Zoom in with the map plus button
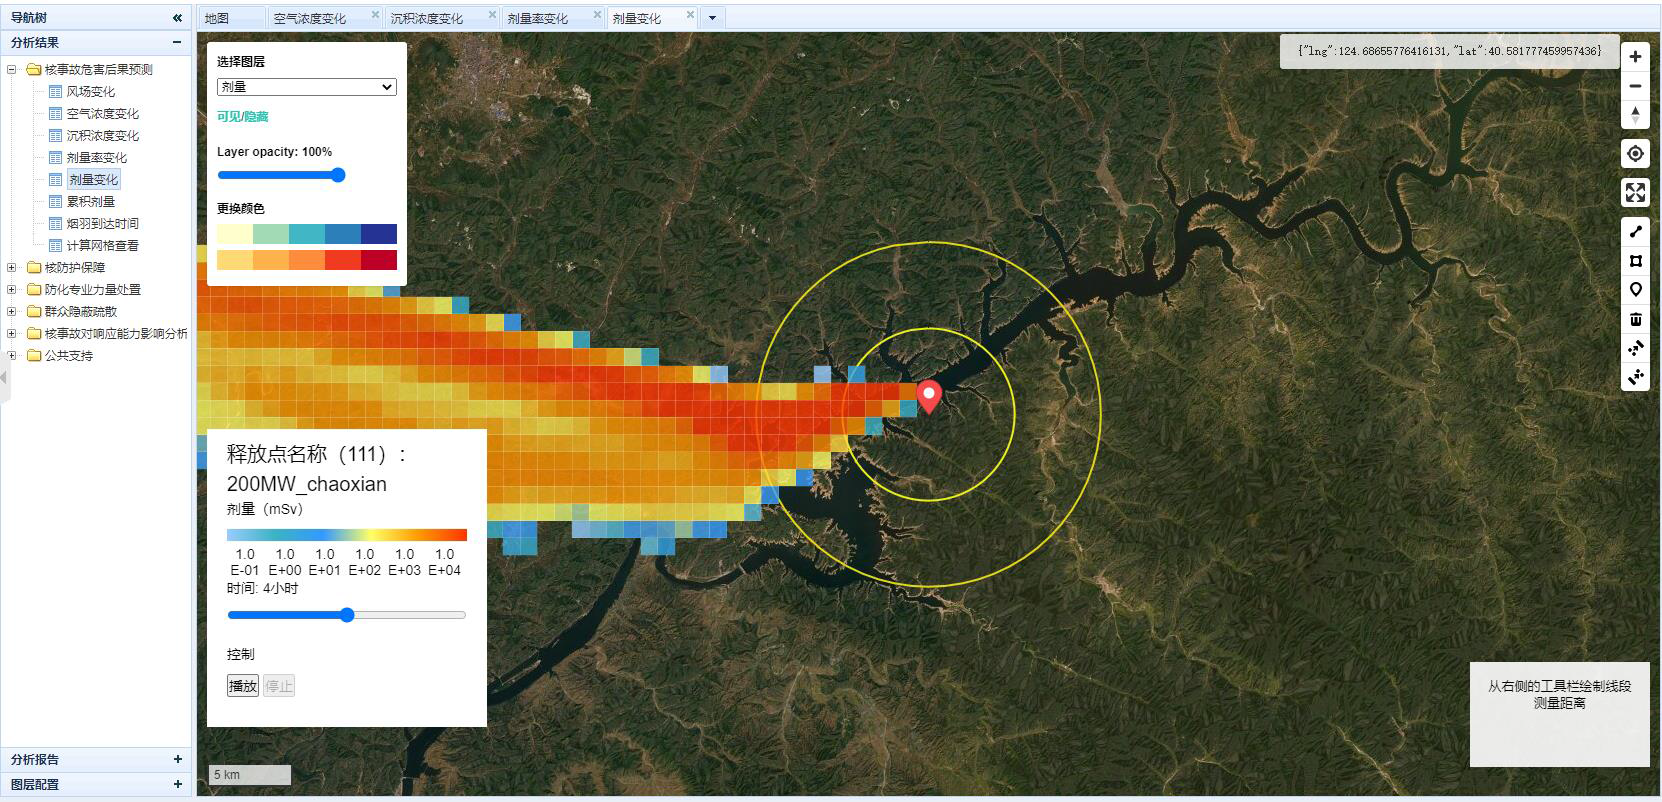This screenshot has width=1662, height=802. [x=1635, y=57]
